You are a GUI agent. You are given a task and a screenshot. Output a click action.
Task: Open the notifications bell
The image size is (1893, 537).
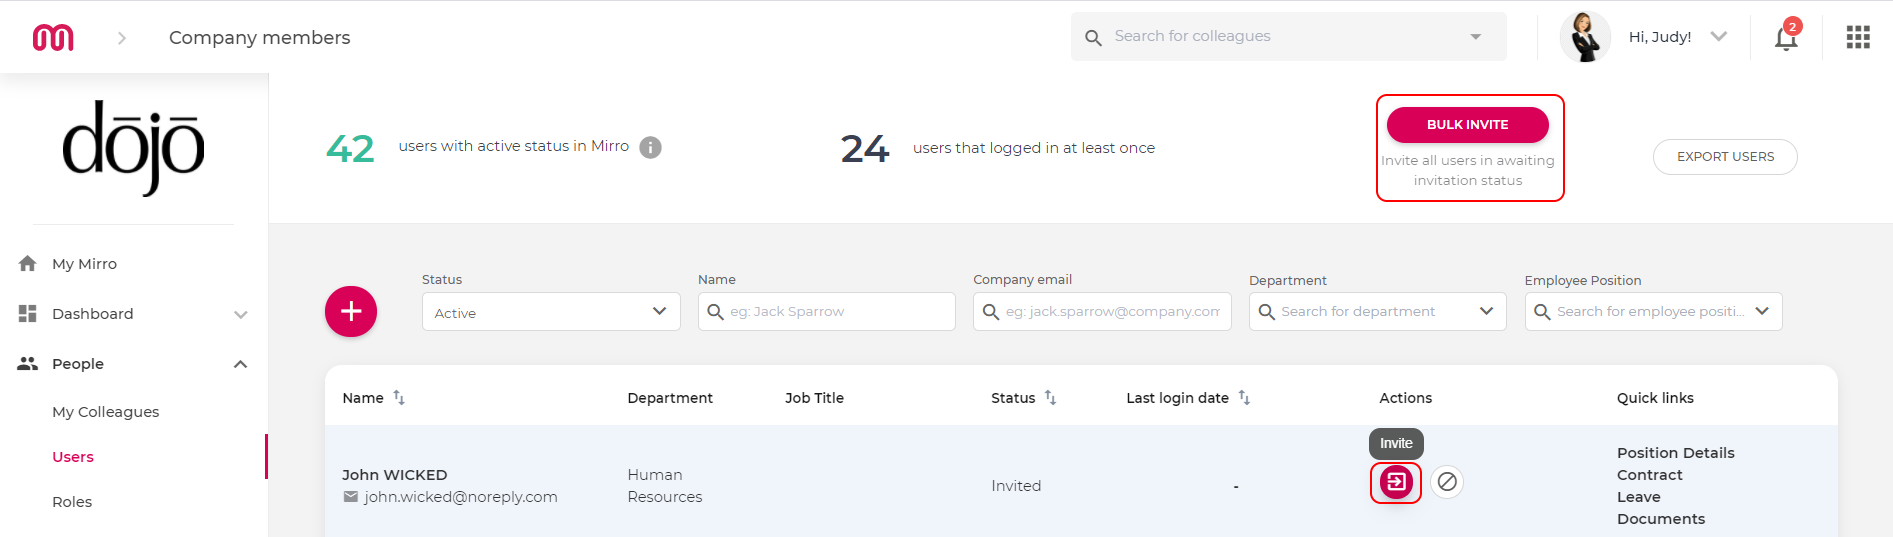[1786, 37]
